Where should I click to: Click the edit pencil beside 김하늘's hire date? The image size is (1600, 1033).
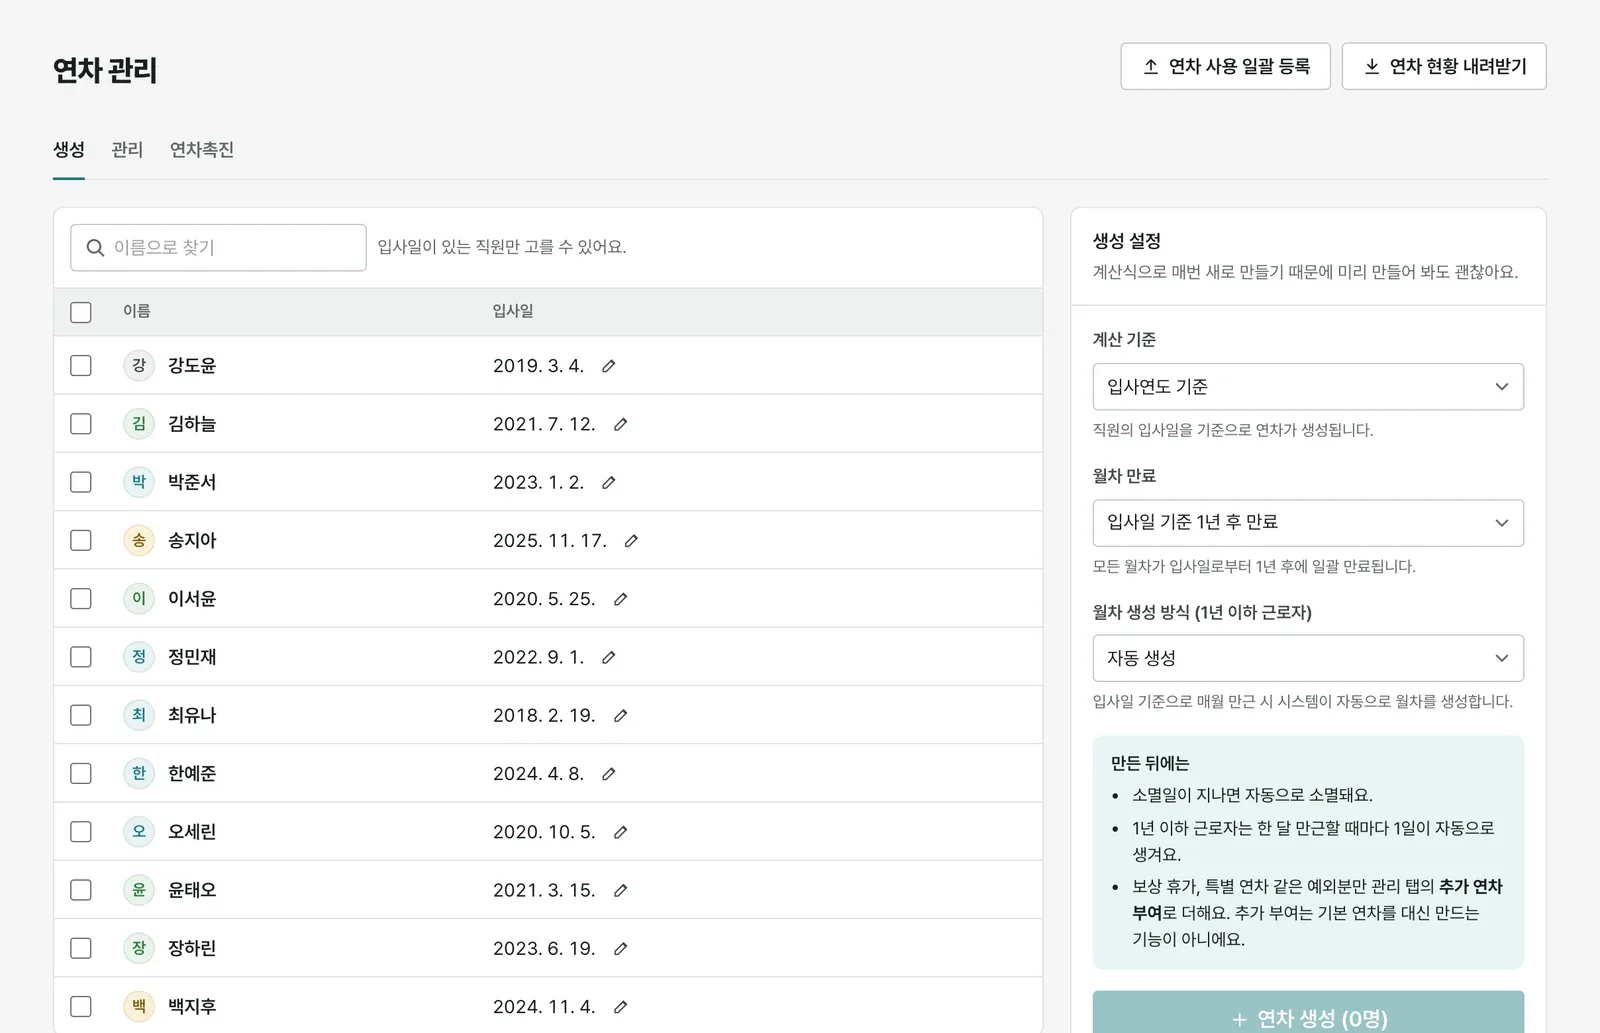pos(620,424)
